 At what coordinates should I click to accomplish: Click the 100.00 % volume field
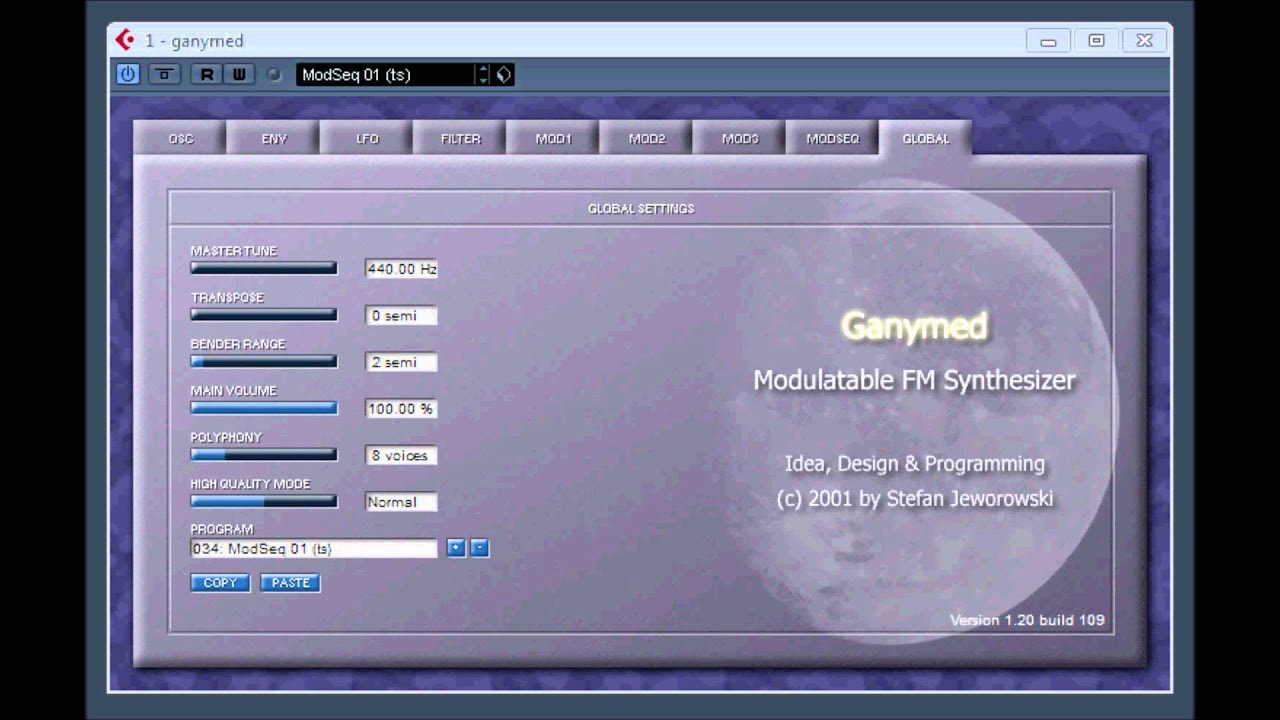[401, 408]
